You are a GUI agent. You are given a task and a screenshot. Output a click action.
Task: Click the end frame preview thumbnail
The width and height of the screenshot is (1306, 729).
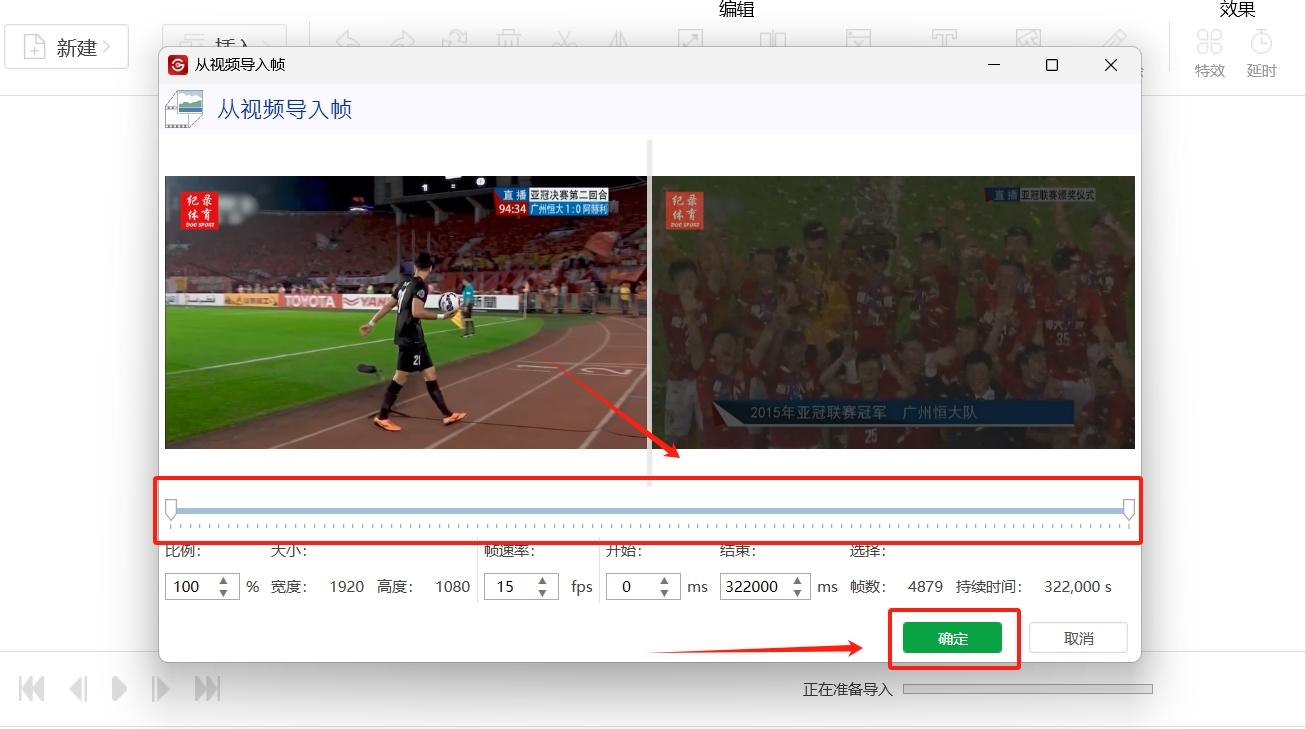pyautogui.click(x=894, y=312)
